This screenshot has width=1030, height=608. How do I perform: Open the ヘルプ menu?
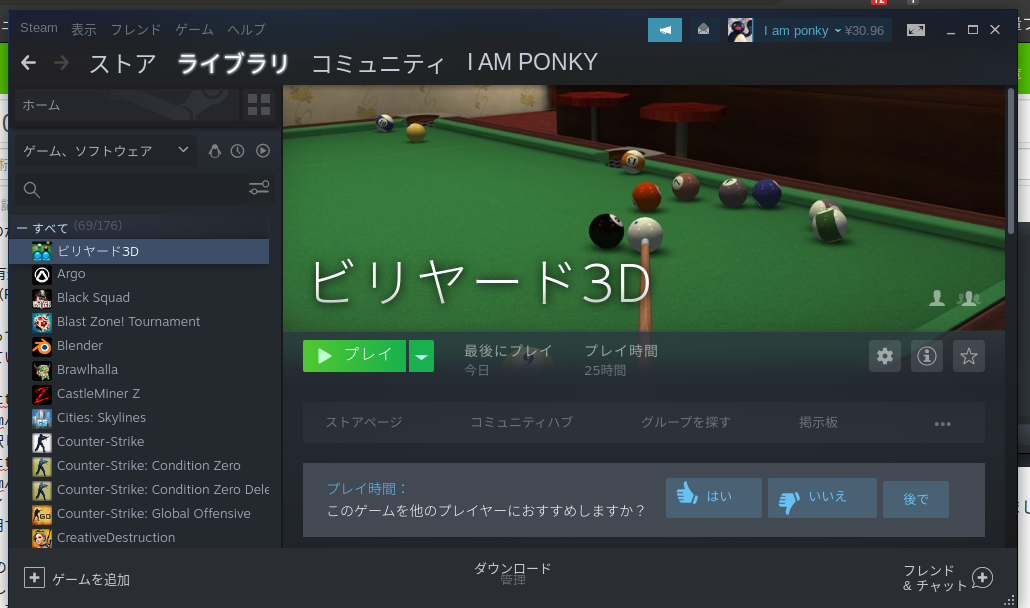coord(246,30)
